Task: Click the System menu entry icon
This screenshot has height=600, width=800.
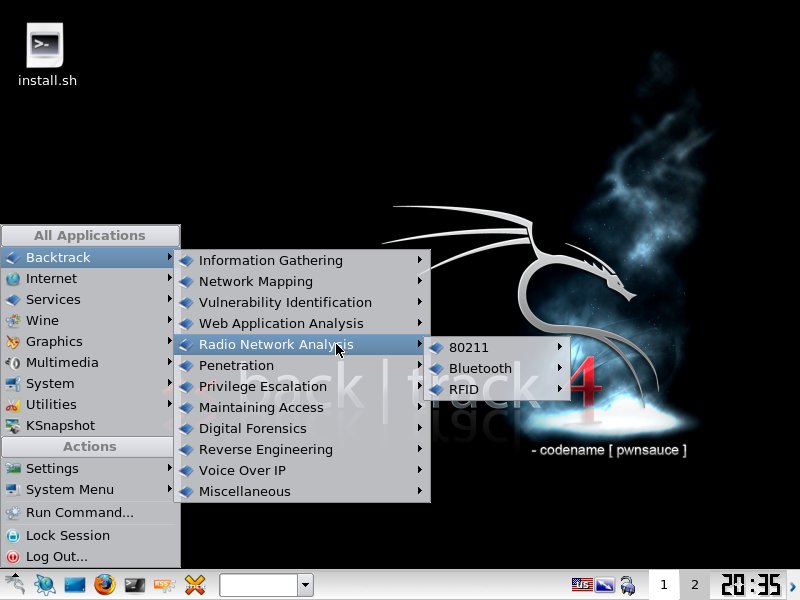Action: point(13,384)
